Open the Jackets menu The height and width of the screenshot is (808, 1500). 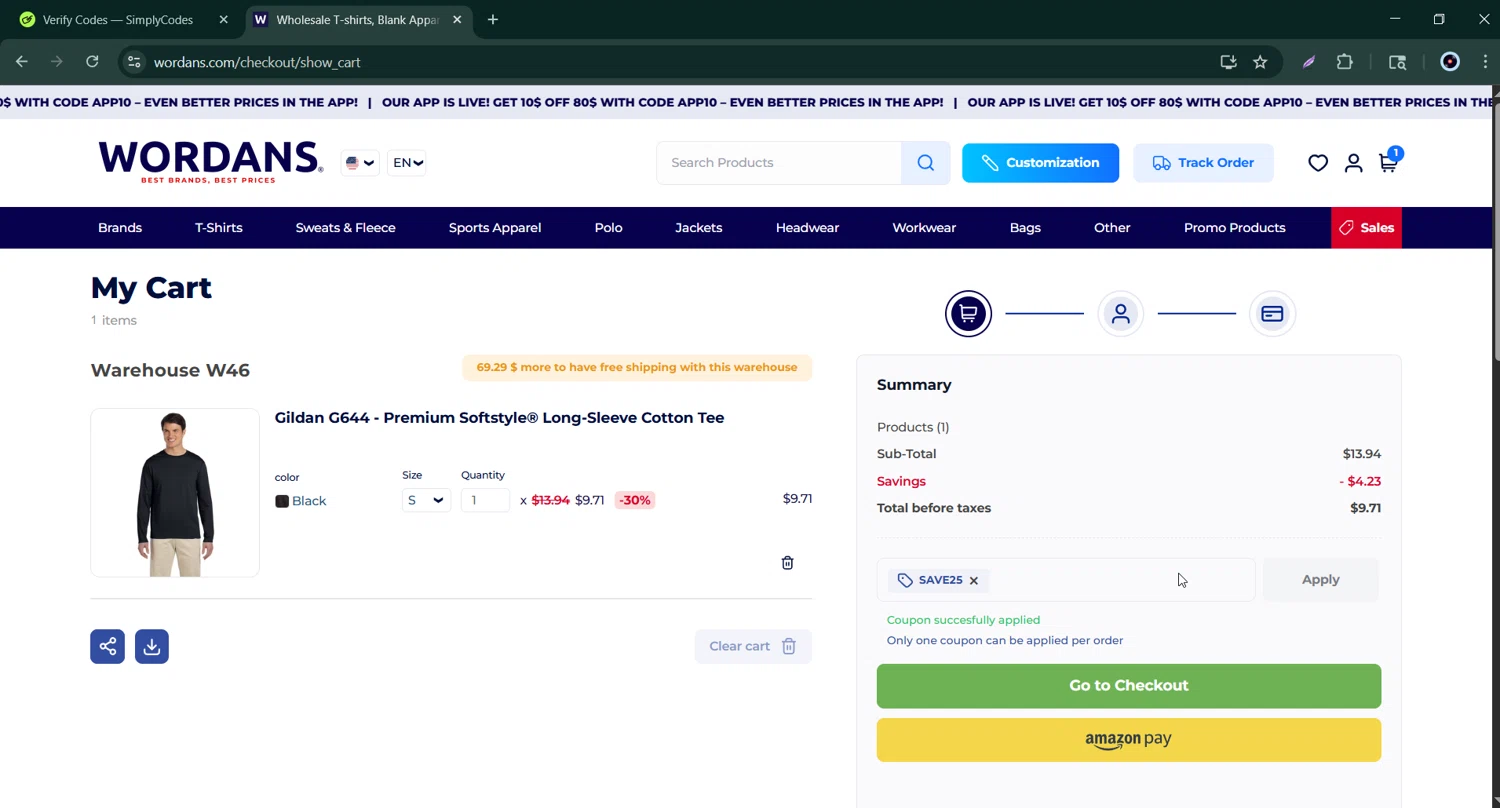tap(698, 228)
